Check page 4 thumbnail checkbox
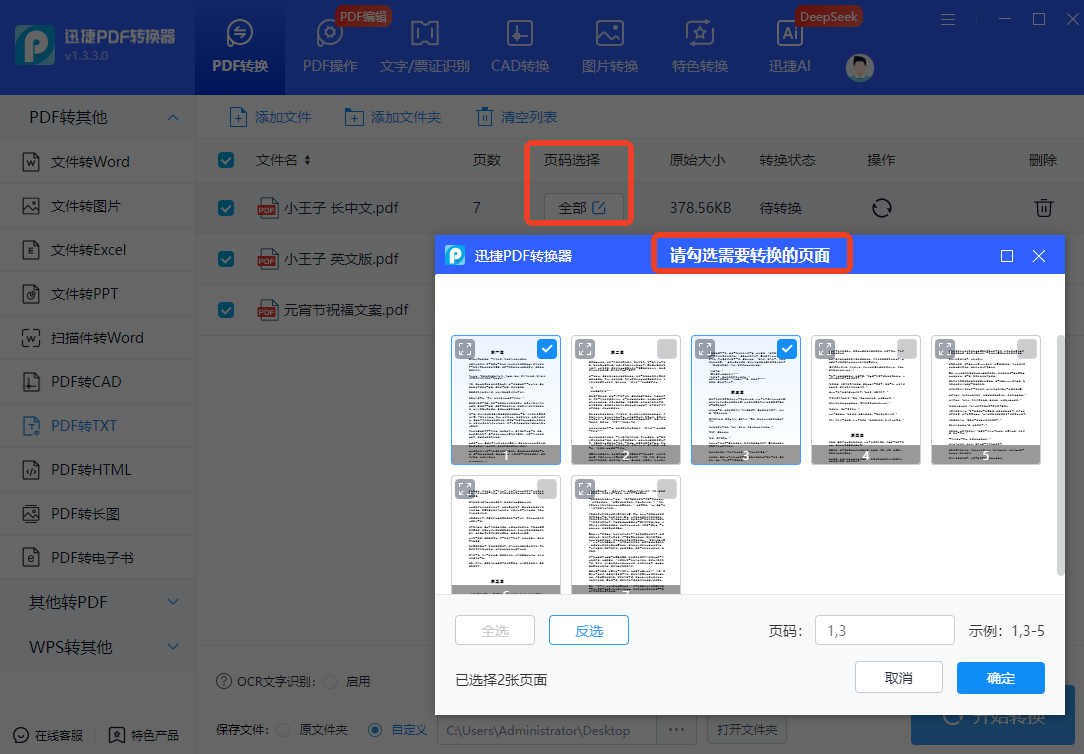The width and height of the screenshot is (1084, 754). [x=906, y=349]
